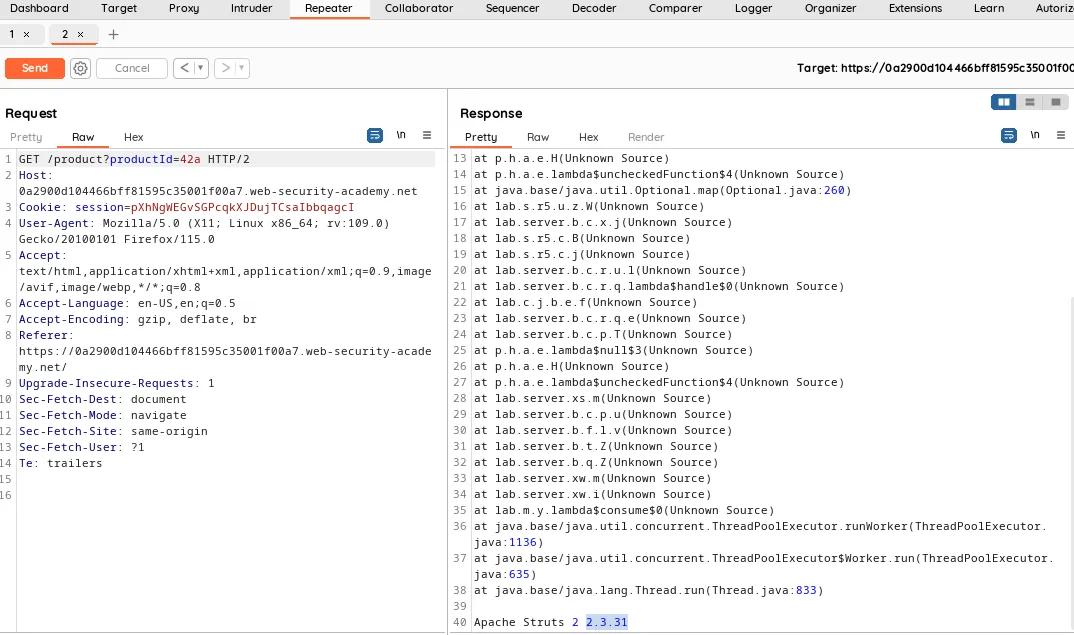This screenshot has height=635, width=1074.
Task: Expand the back history dropdown arrow
Action: [201, 68]
